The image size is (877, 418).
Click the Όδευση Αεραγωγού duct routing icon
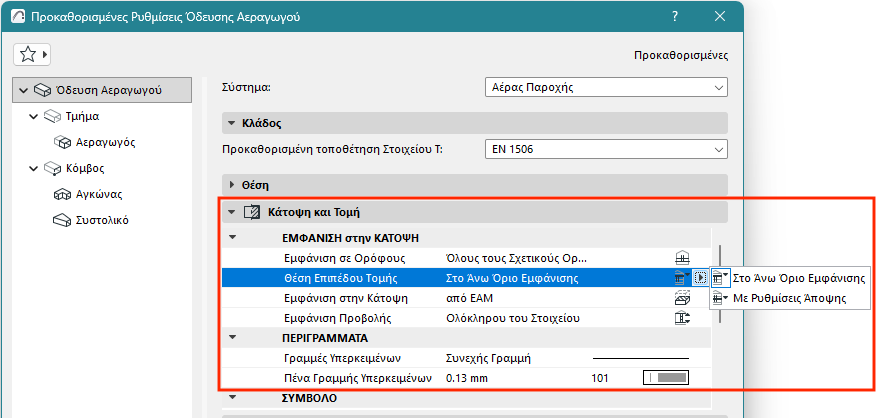point(44,91)
